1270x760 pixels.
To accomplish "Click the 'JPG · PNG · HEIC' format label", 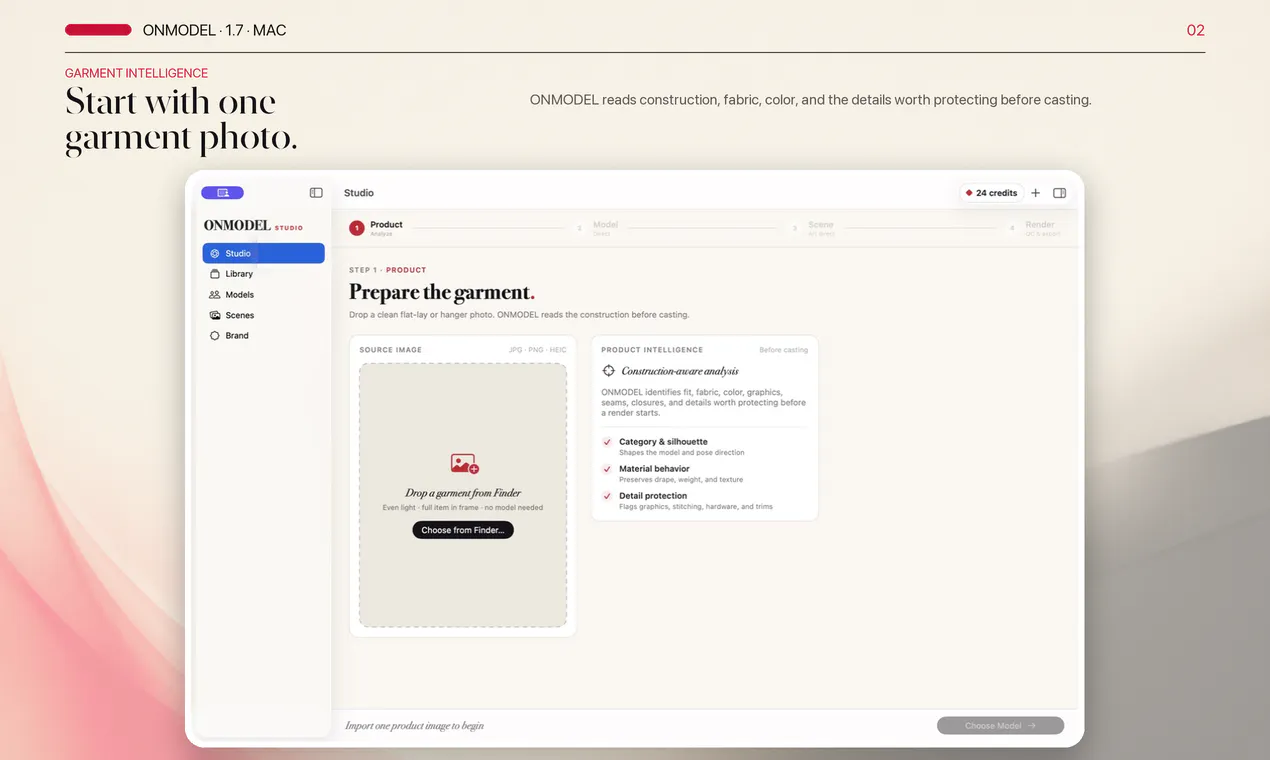I will pyautogui.click(x=537, y=350).
